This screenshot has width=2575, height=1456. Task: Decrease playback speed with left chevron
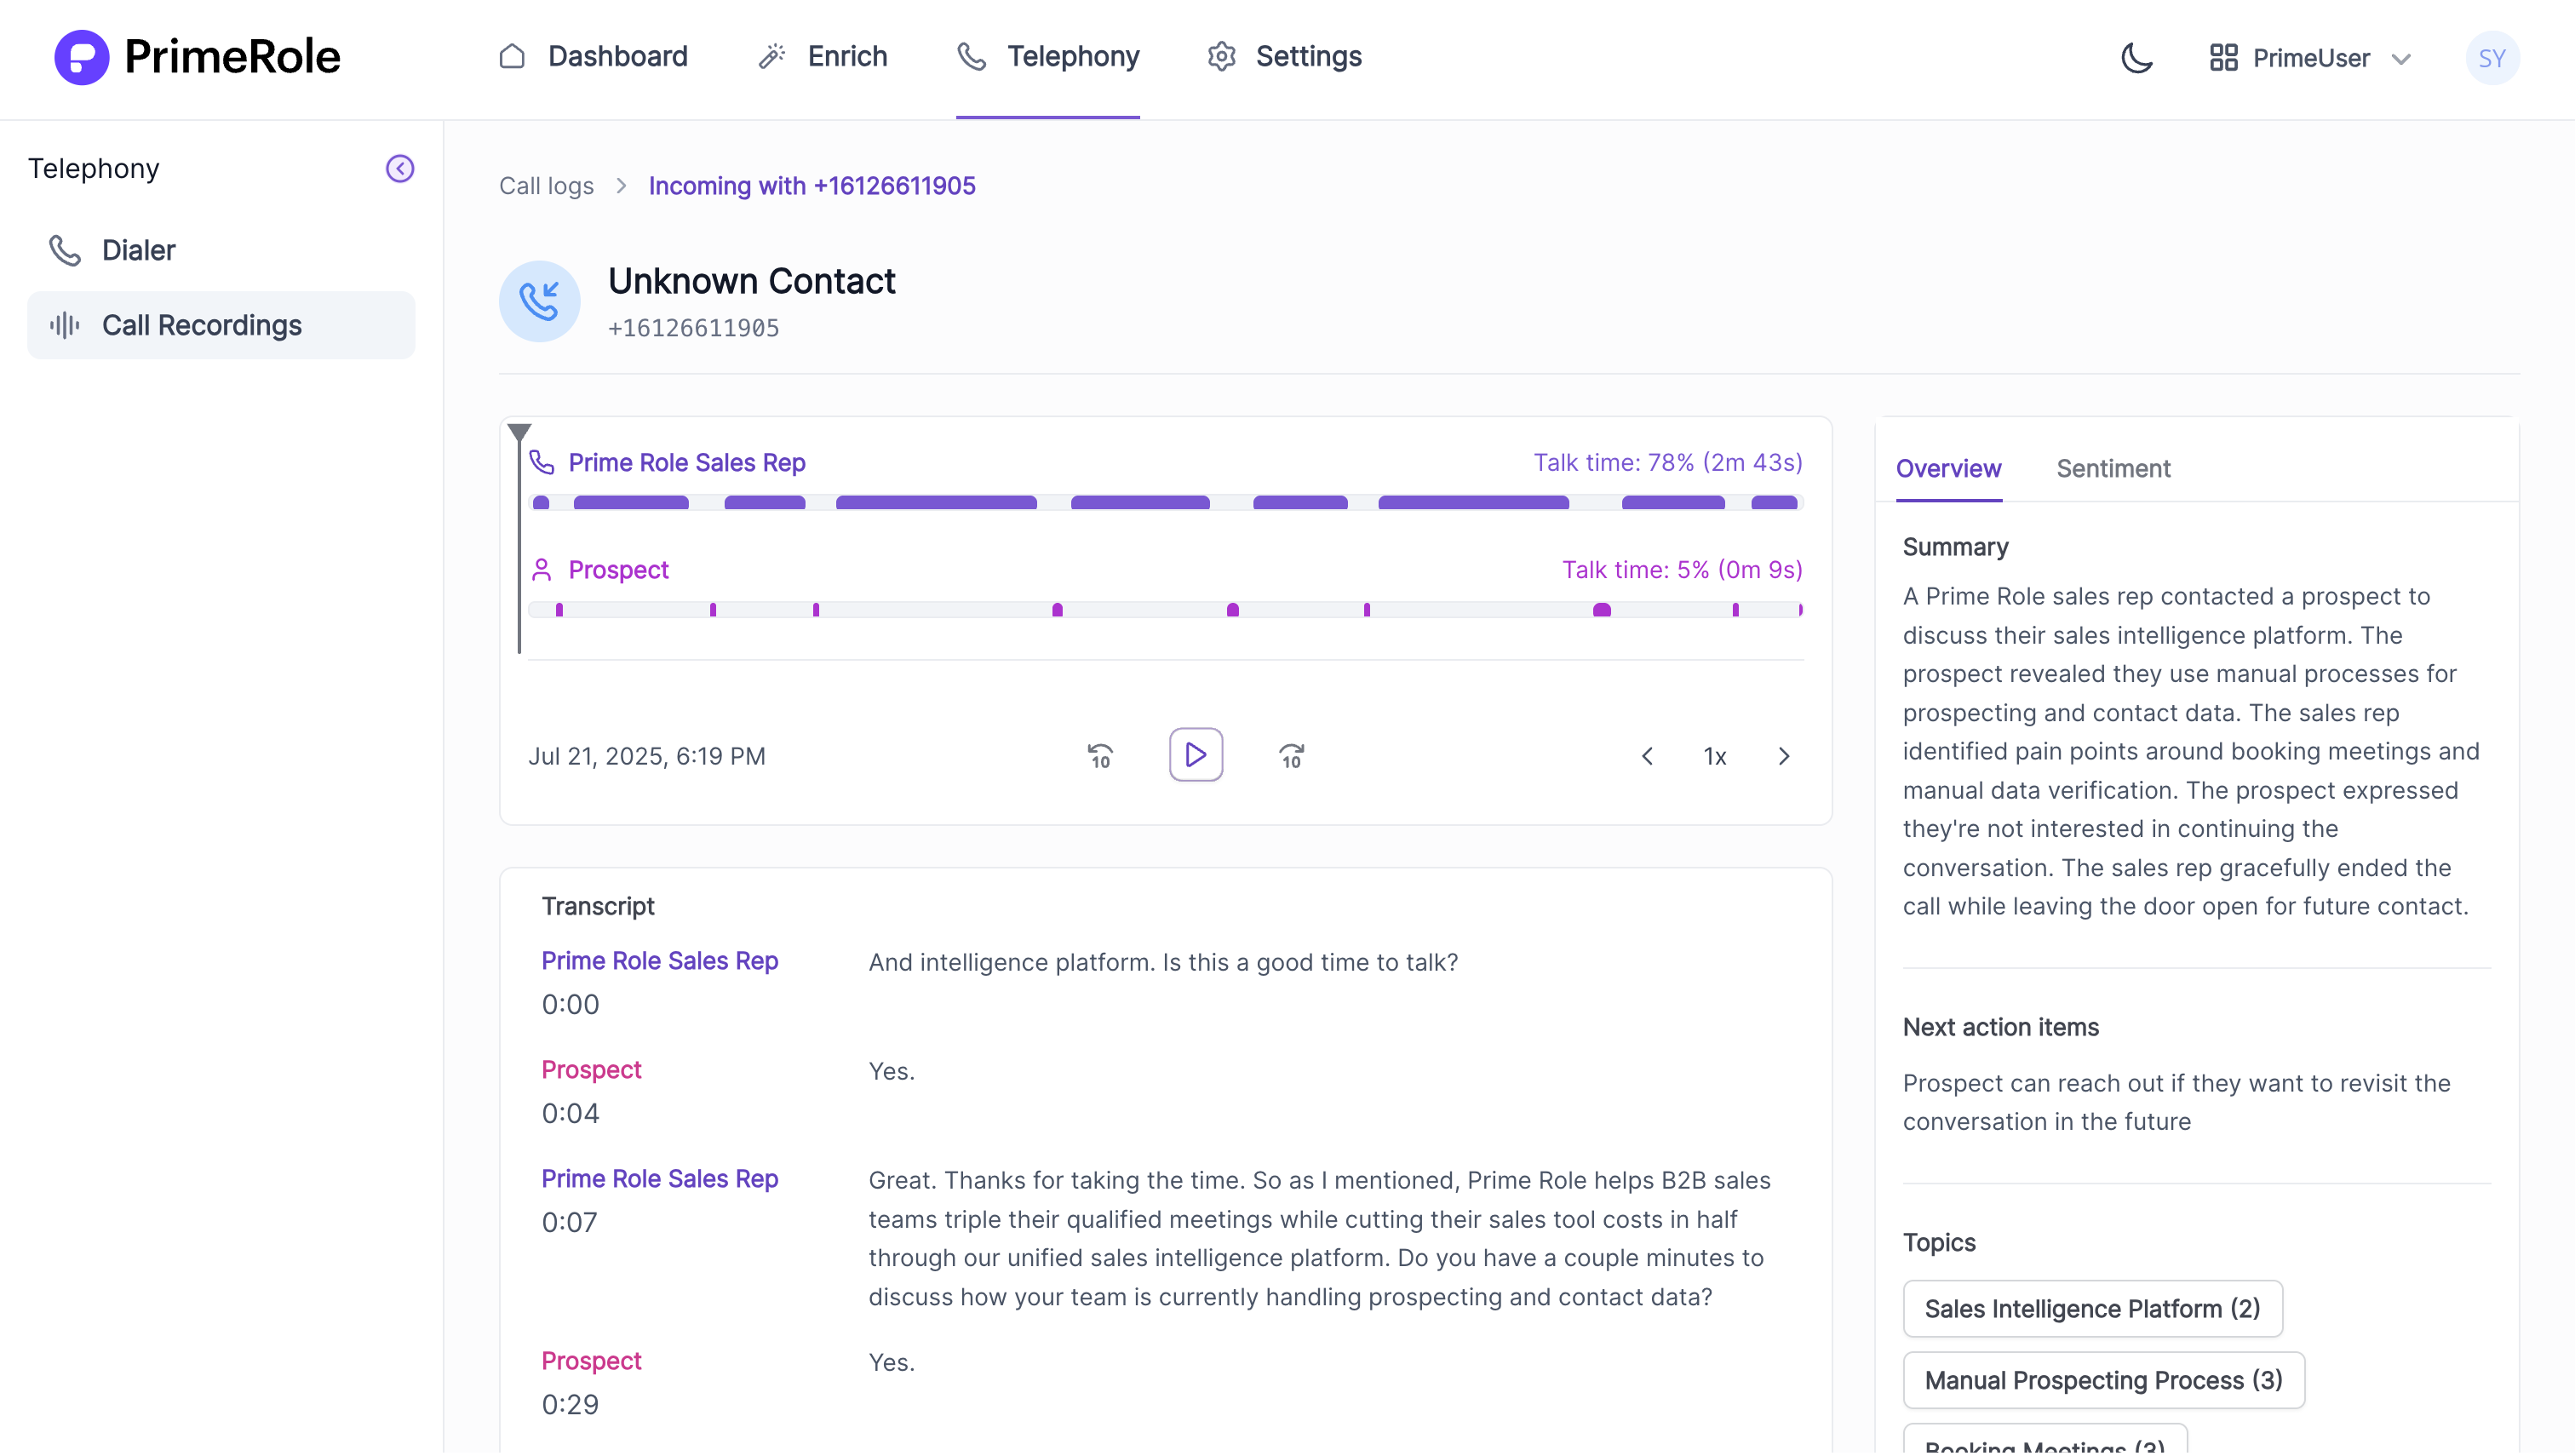[1647, 756]
